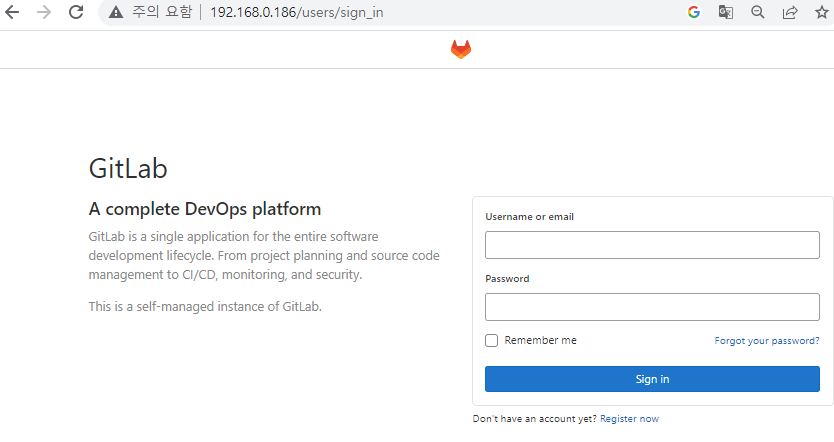
Task: Click the 'Remember me' label text
Action: (x=540, y=340)
